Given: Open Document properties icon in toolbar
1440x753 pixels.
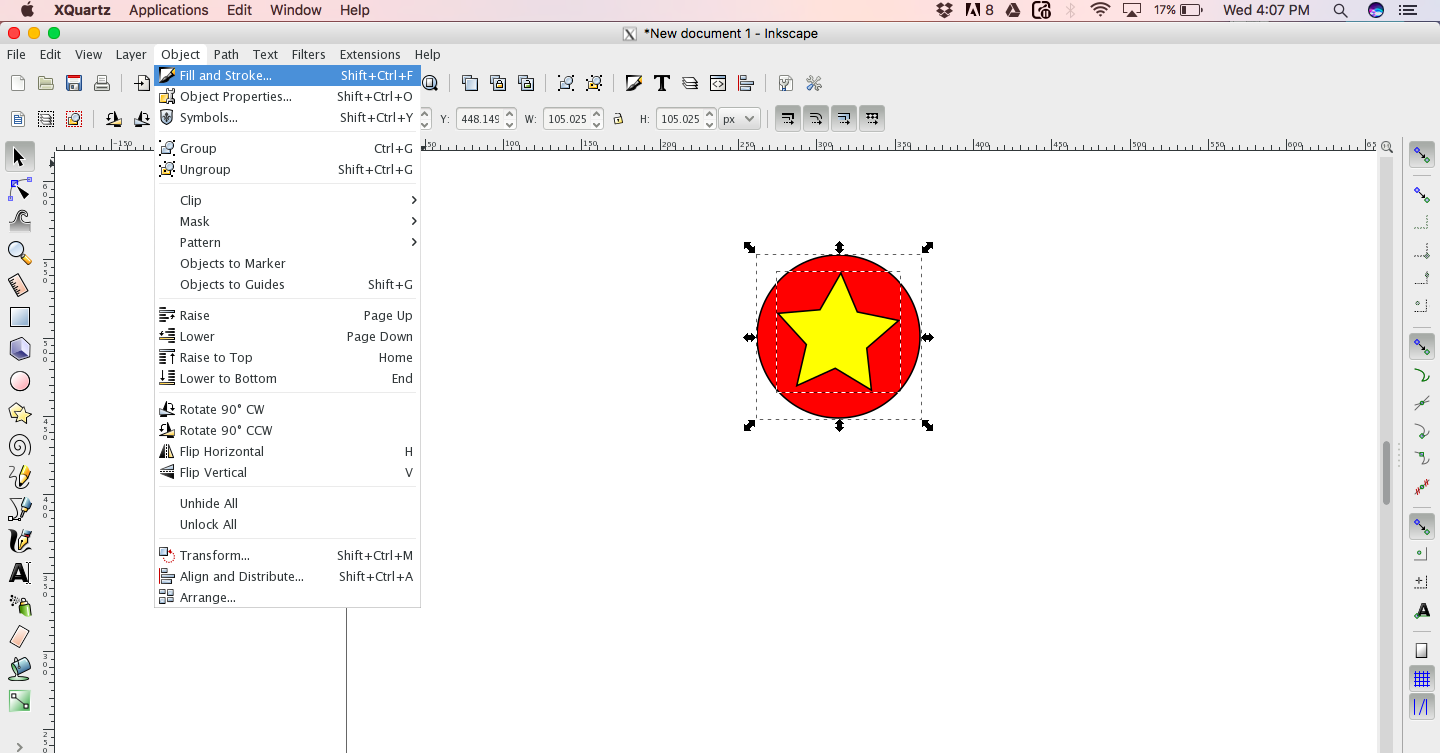Looking at the screenshot, I should coord(785,83).
